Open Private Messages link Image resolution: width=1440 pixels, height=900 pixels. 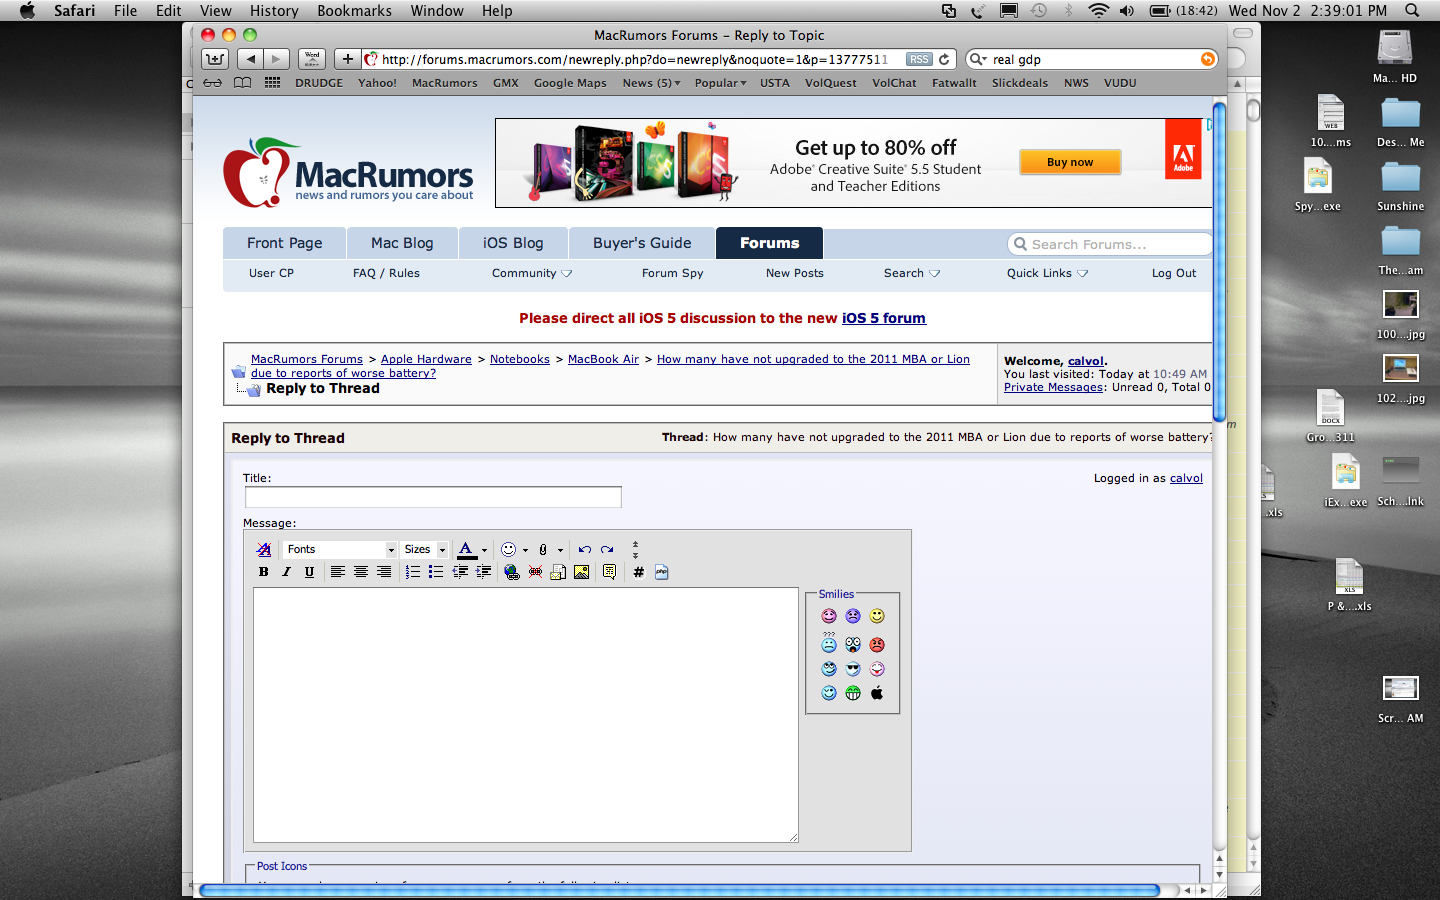tap(1053, 387)
